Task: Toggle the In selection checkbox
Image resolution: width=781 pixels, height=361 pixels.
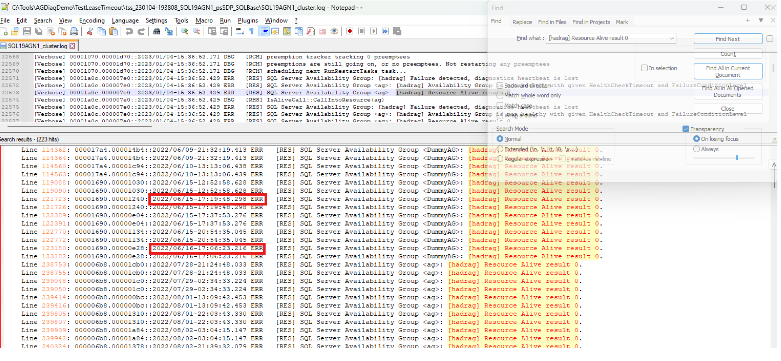Action: click(x=645, y=68)
